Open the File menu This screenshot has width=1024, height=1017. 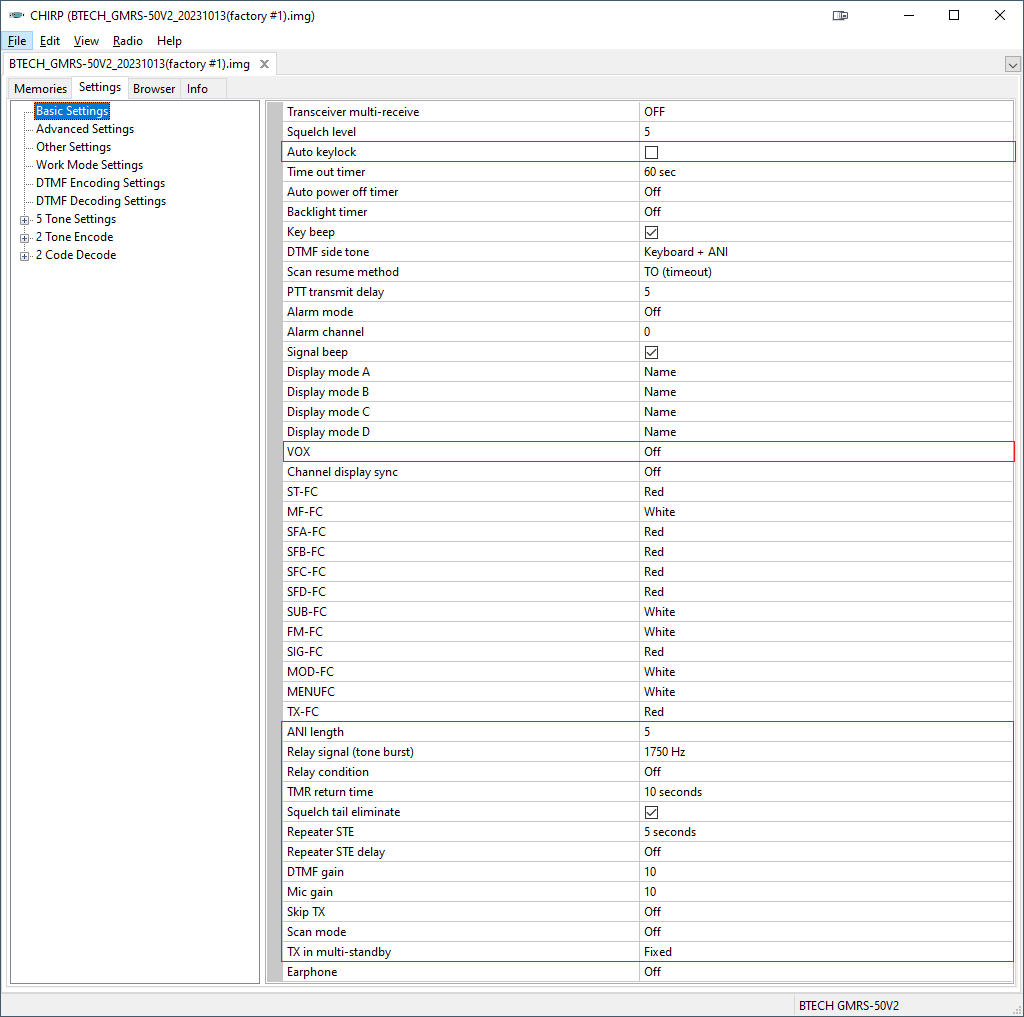[x=17, y=40]
